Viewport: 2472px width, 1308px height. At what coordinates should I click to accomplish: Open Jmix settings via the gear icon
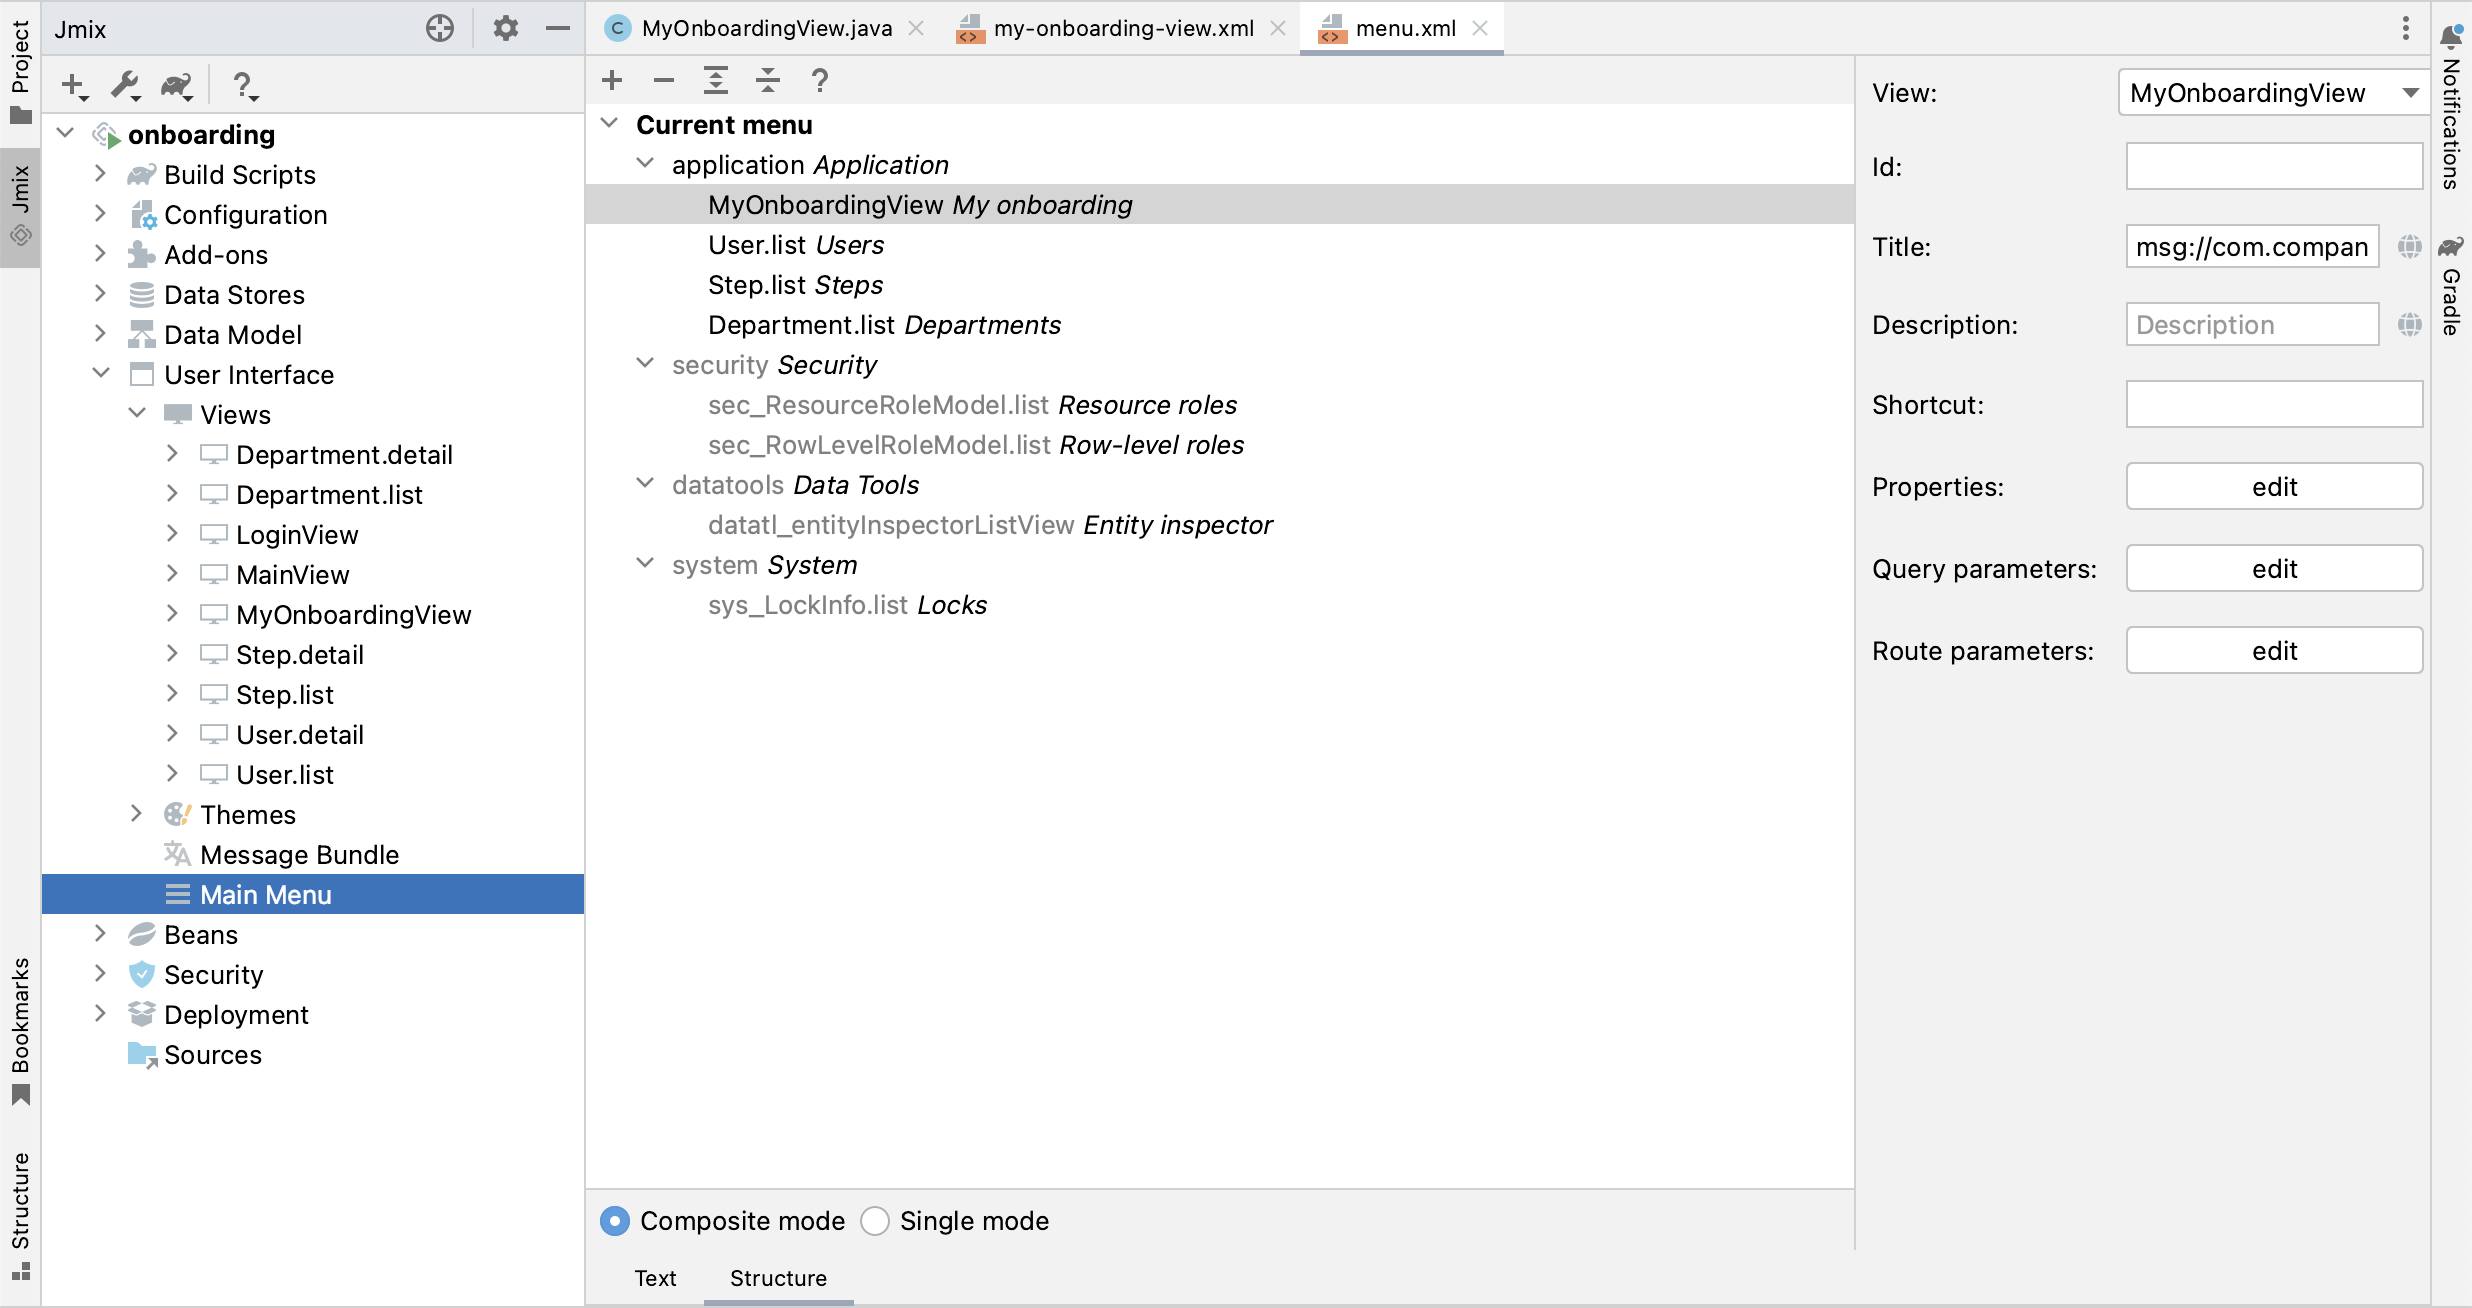[x=505, y=28]
